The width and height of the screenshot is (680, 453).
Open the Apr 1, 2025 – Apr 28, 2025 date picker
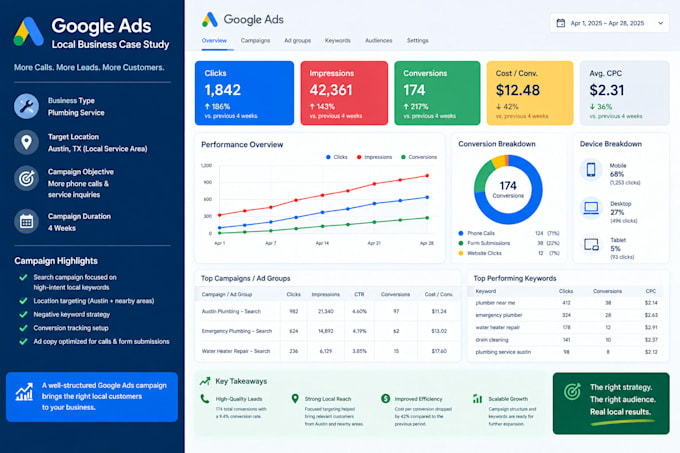609,23
